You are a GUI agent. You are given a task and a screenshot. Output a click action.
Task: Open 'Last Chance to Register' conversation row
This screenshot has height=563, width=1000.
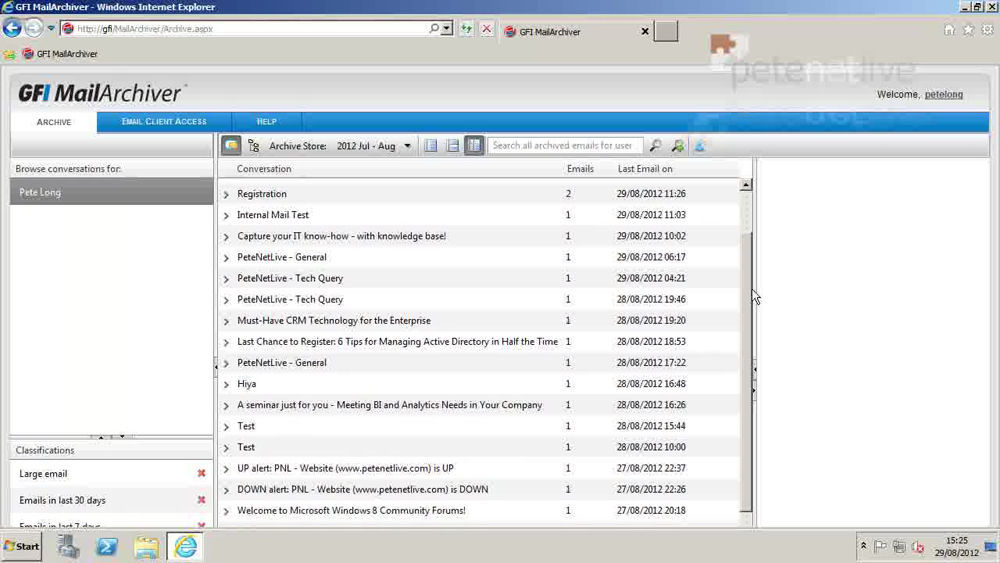click(x=479, y=342)
